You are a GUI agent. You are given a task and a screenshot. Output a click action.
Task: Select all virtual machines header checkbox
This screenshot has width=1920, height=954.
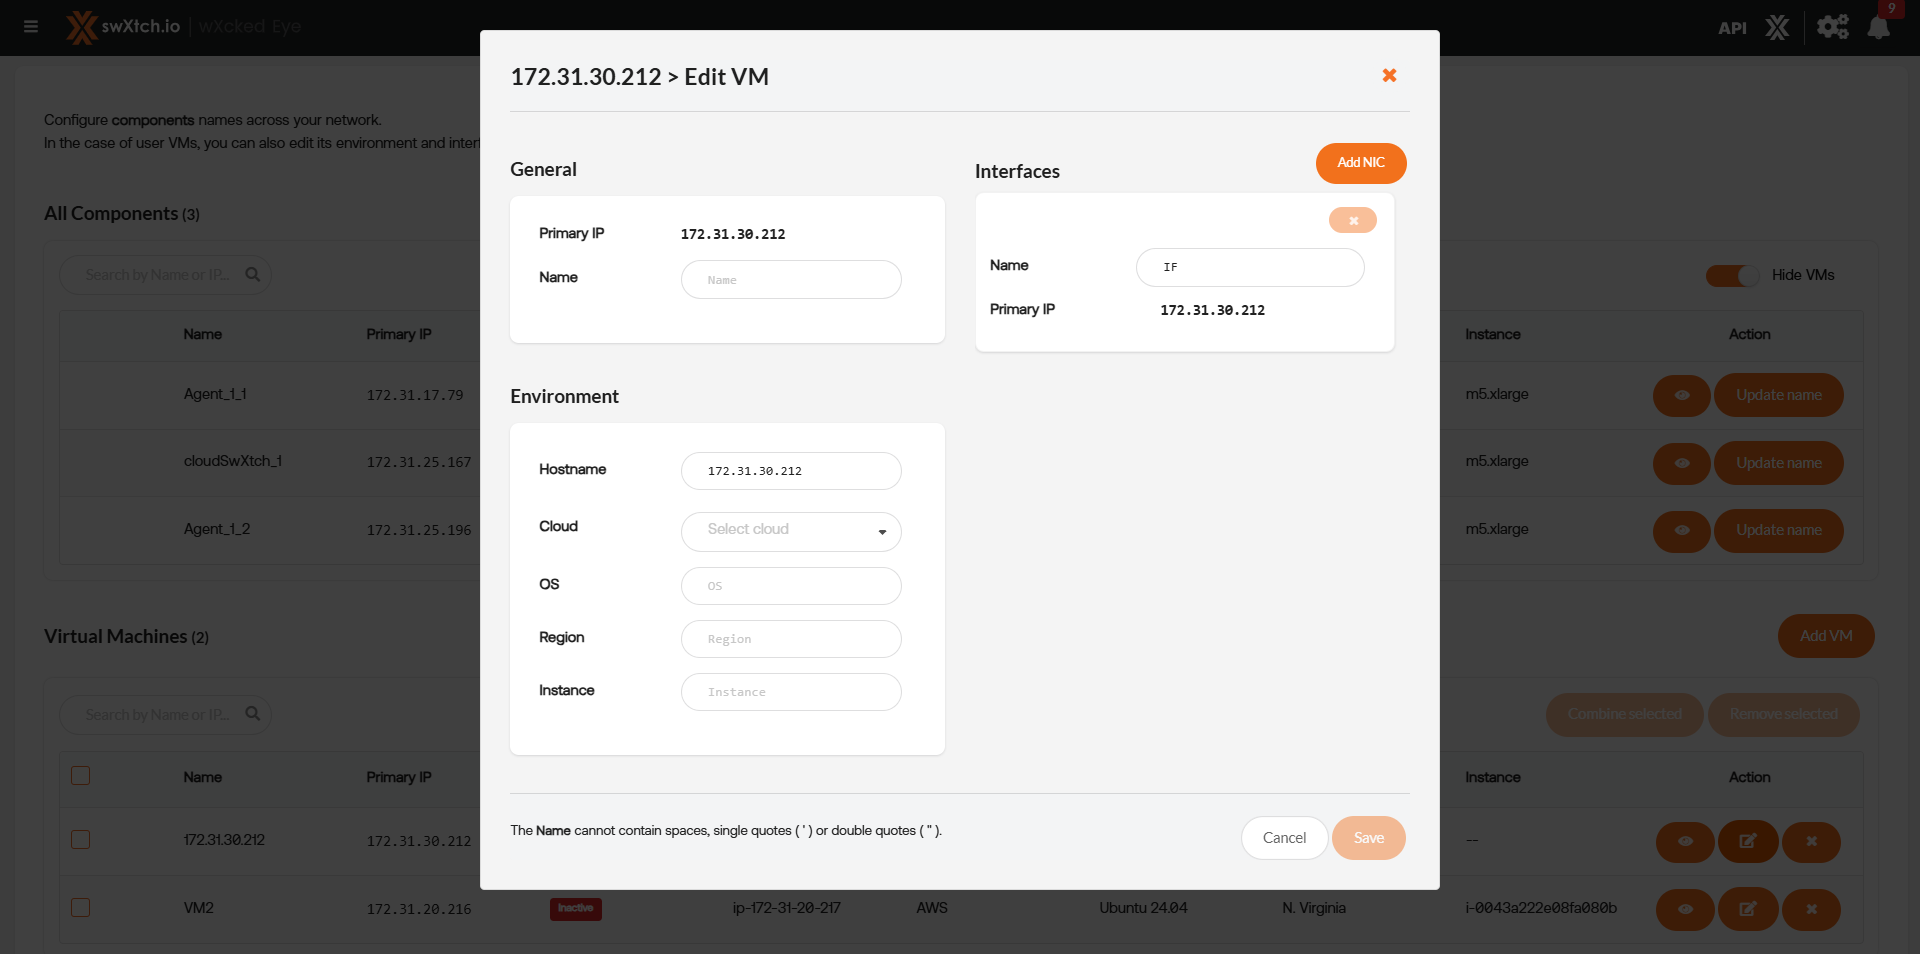(81, 776)
